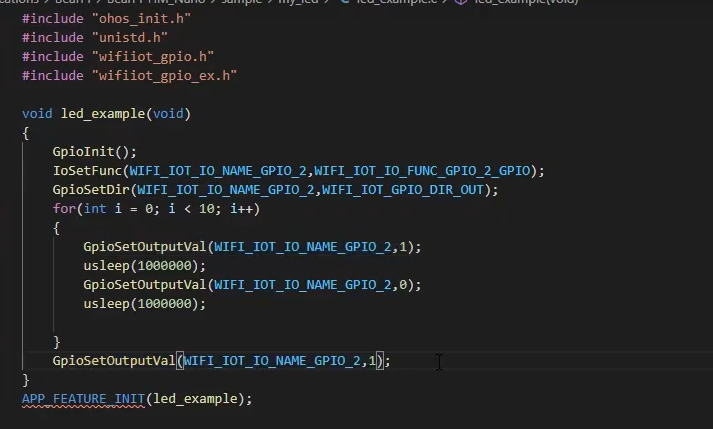713x429 pixels.
Task: Click the GpioInit() call
Action: click(x=94, y=151)
